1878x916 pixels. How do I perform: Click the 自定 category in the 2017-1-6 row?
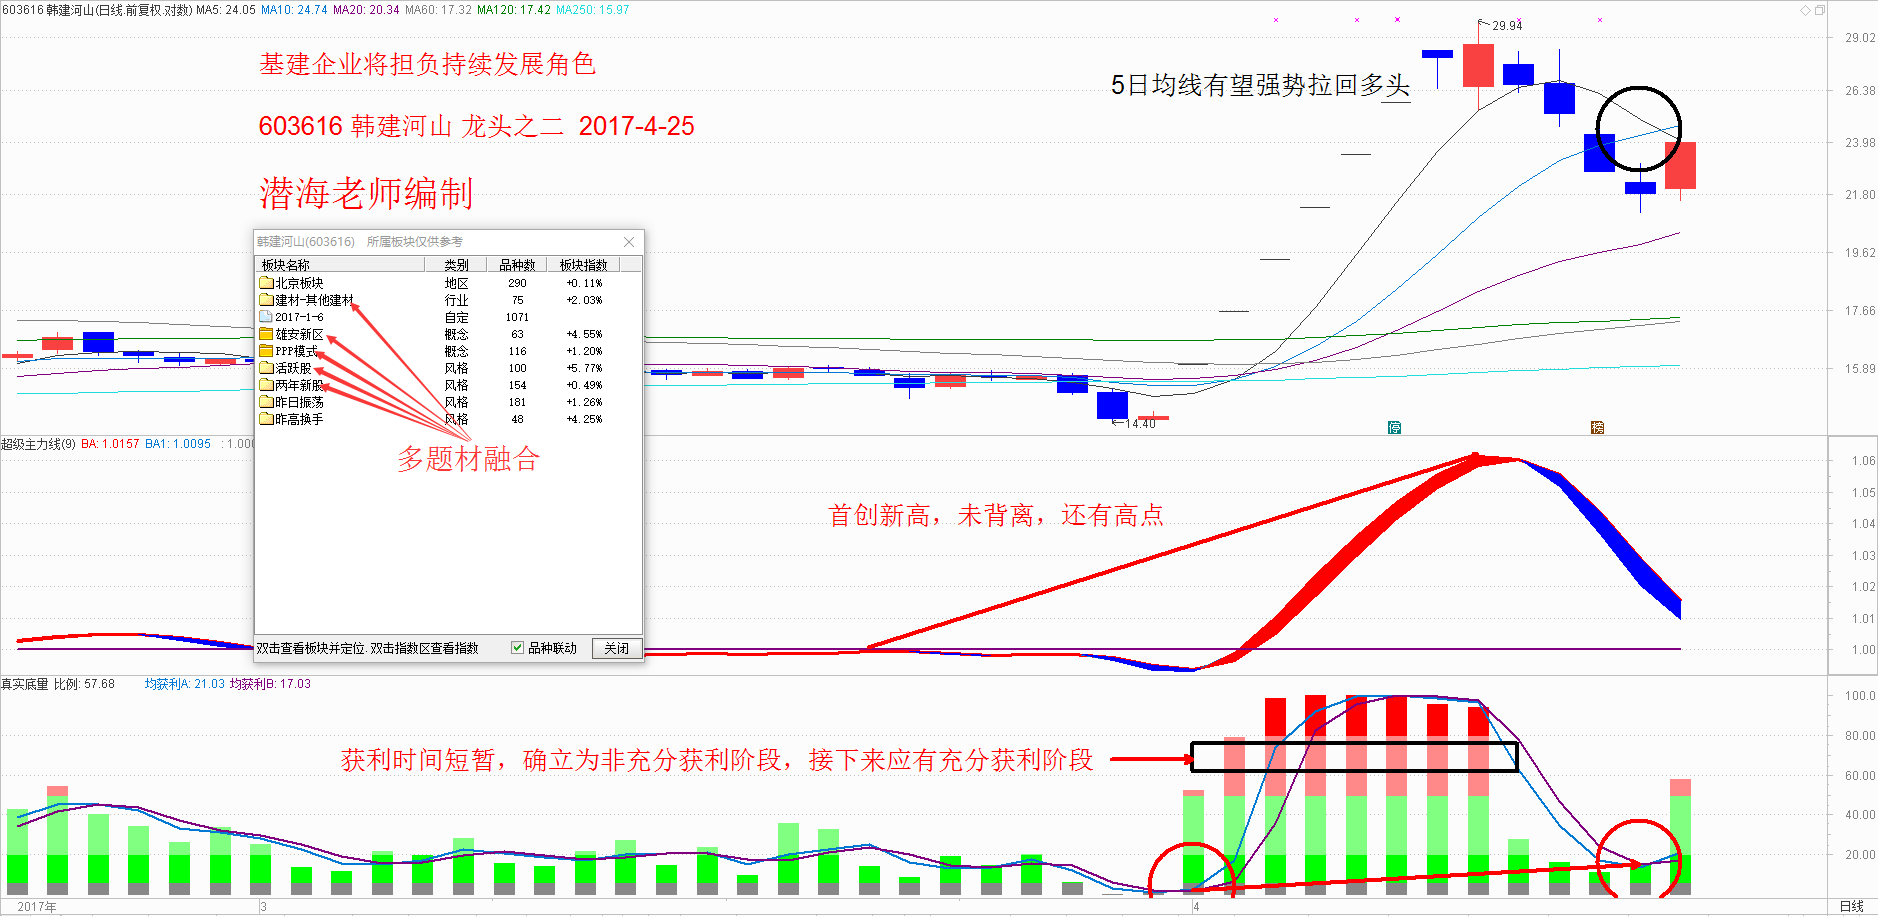[456, 317]
